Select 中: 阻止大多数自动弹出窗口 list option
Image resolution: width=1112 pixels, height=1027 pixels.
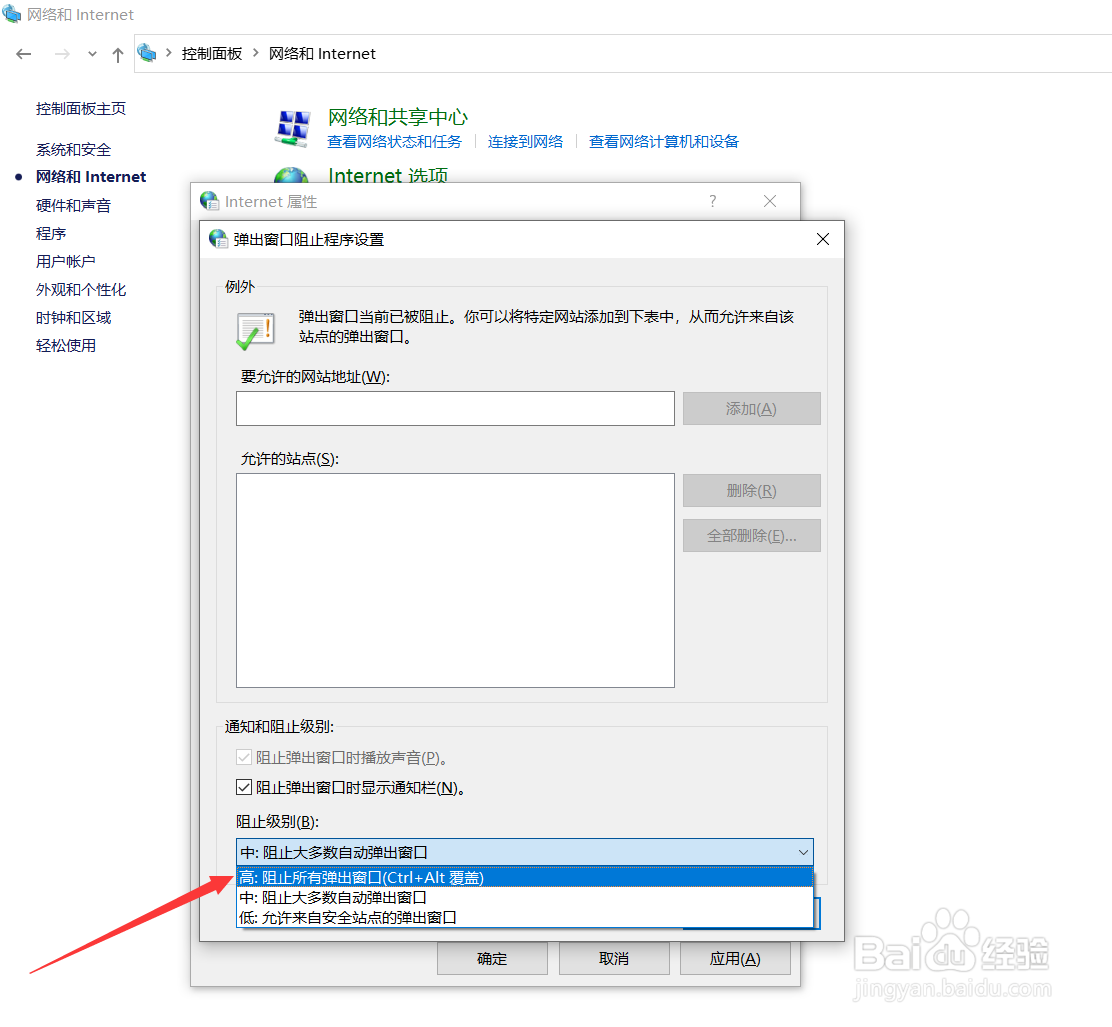tap(525, 897)
